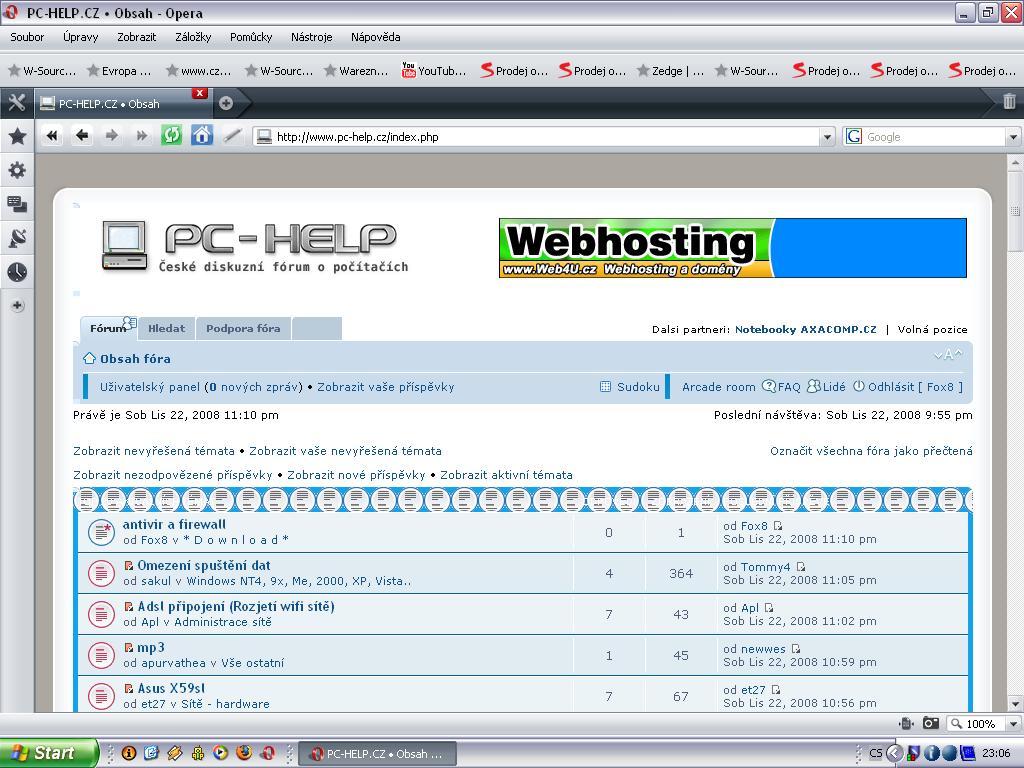The width and height of the screenshot is (1024, 768).
Task: Click Zobrazit aktivní témata
Action: 506,475
